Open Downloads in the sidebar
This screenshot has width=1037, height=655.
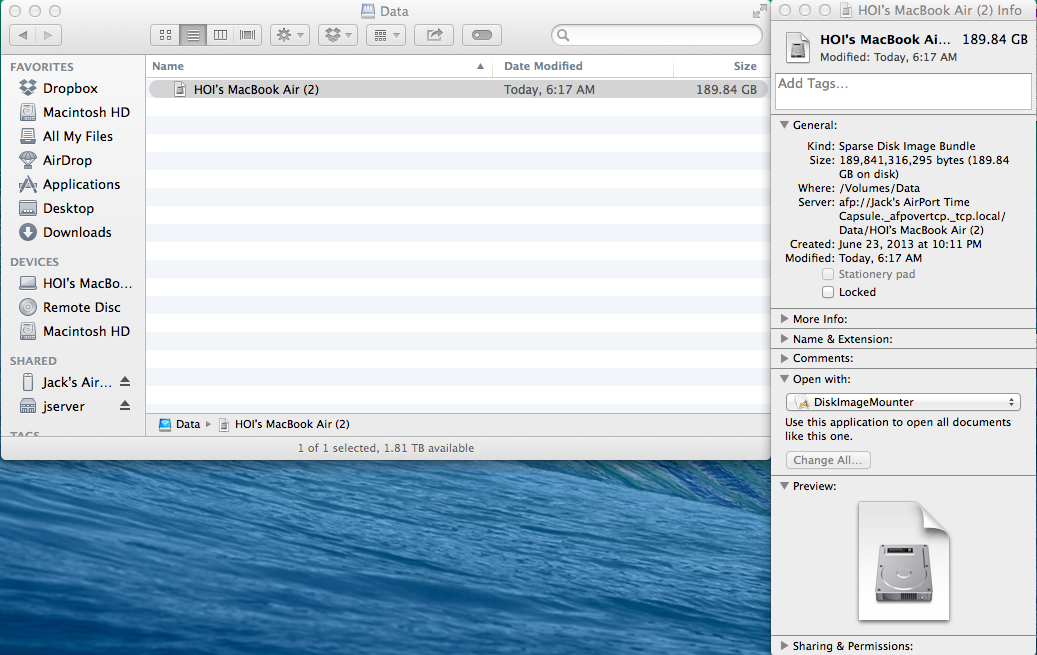tap(77, 232)
